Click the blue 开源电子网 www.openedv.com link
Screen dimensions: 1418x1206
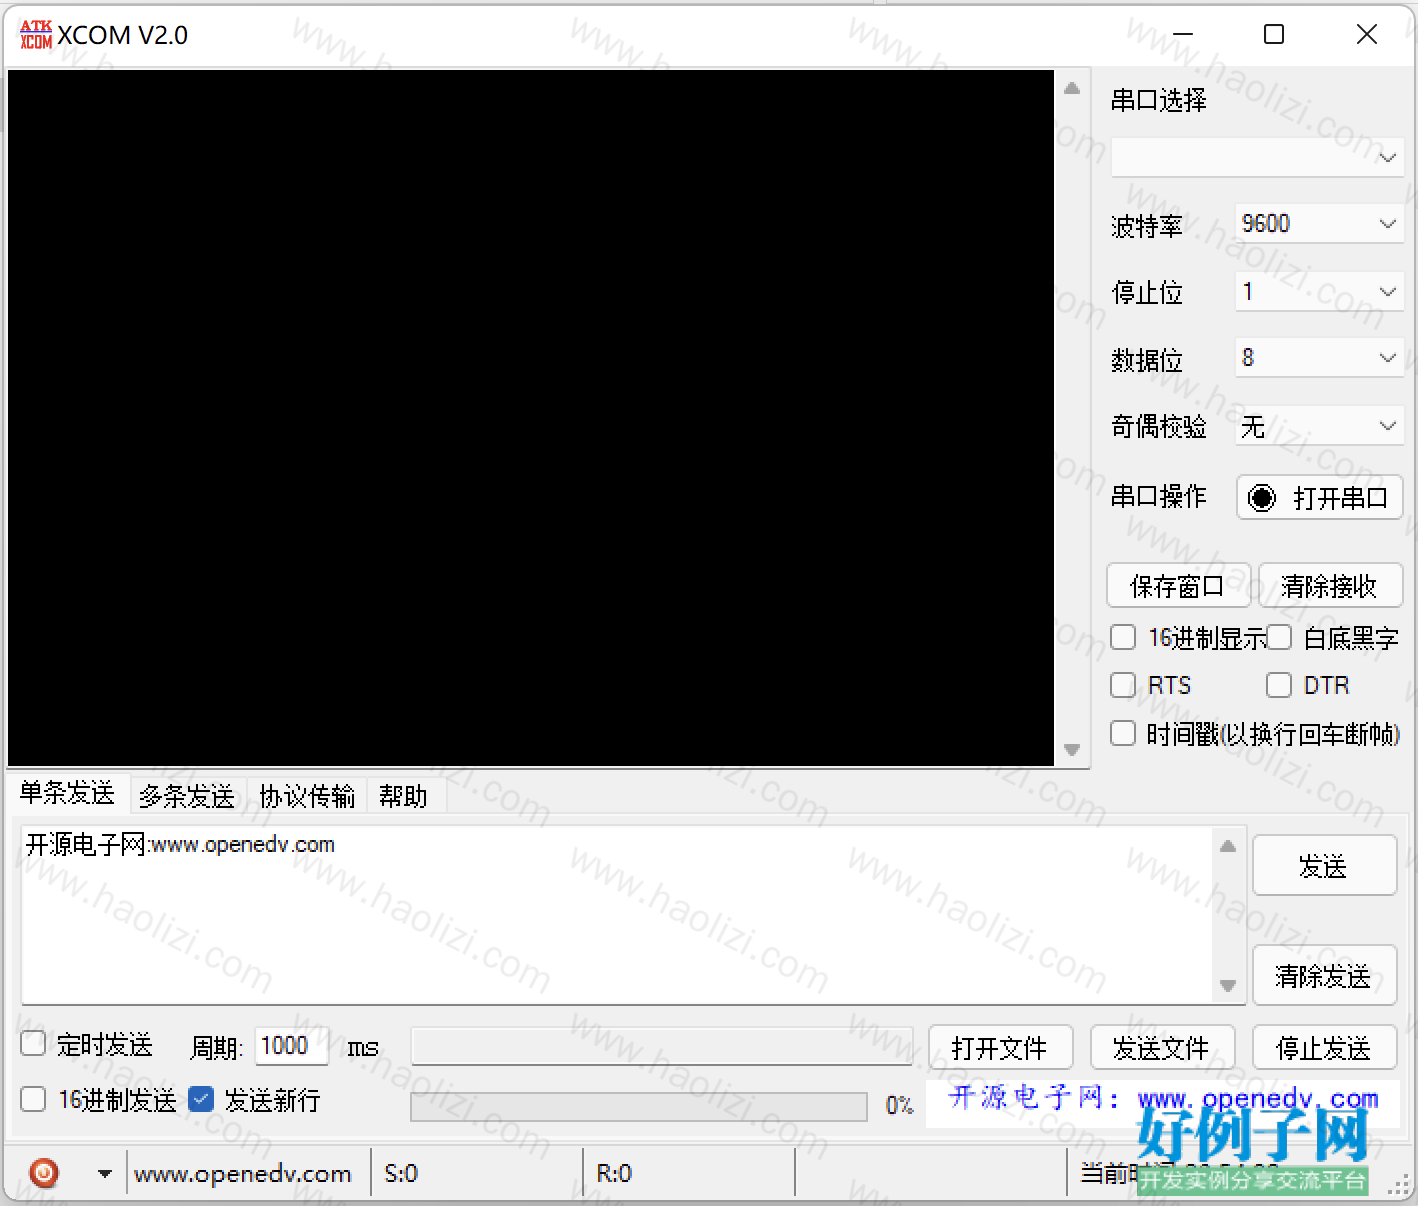tap(1163, 1098)
